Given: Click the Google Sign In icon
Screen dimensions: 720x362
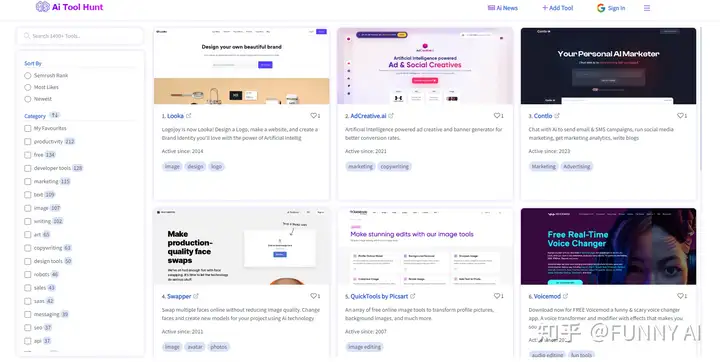Looking at the screenshot, I should [601, 8].
